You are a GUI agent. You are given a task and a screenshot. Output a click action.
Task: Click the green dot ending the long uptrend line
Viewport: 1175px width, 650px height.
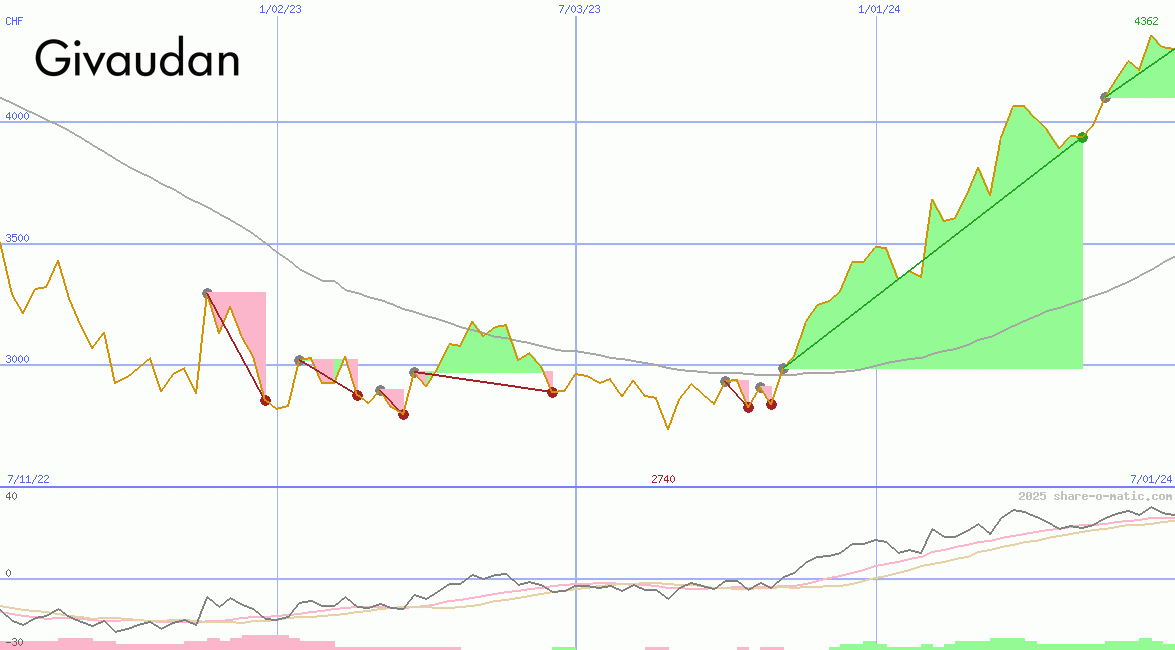tap(1082, 137)
